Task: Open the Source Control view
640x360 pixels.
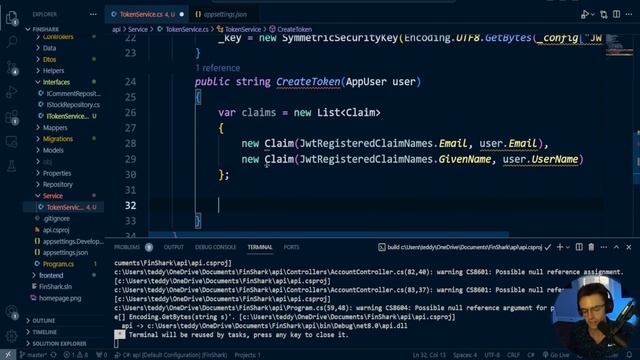Action: pos(12,67)
